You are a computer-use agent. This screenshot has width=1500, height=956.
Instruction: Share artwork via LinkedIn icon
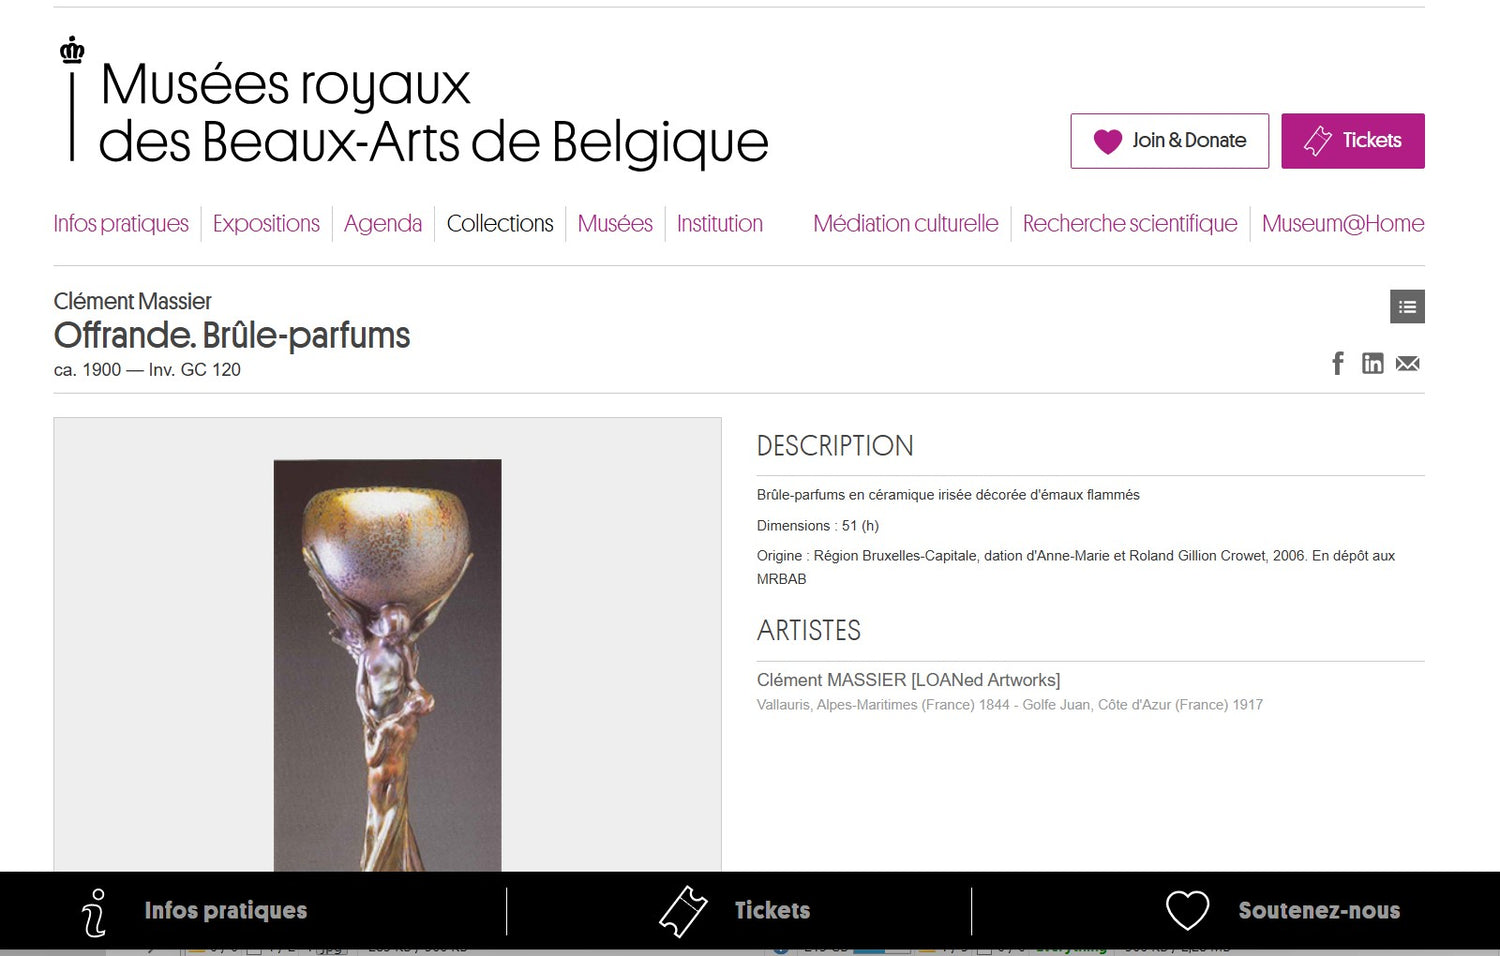1373,364
